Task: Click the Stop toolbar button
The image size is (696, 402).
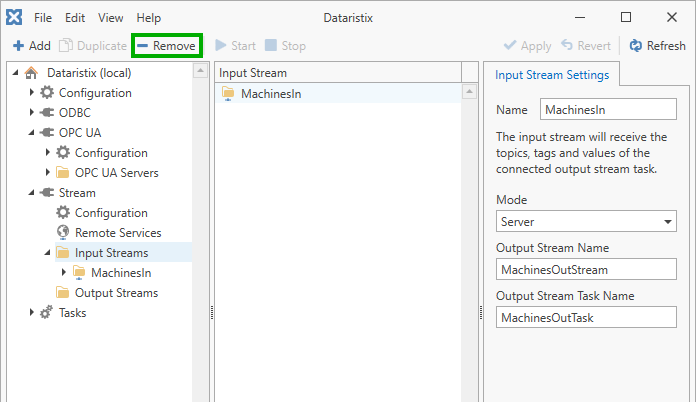Action: click(x=285, y=46)
